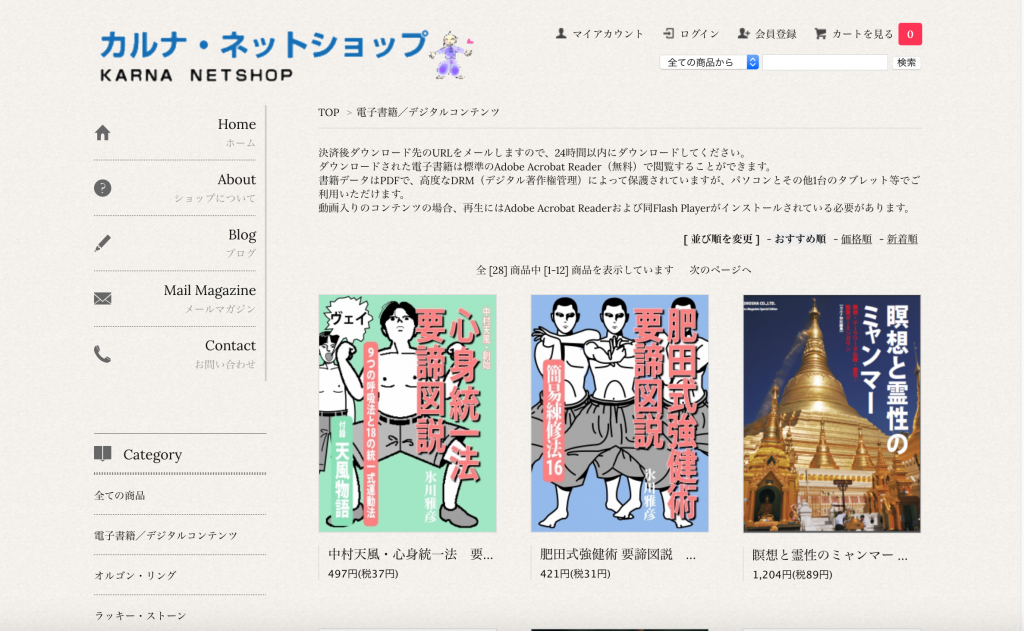Click the login door icon
The image size is (1024, 631).
tap(668, 34)
